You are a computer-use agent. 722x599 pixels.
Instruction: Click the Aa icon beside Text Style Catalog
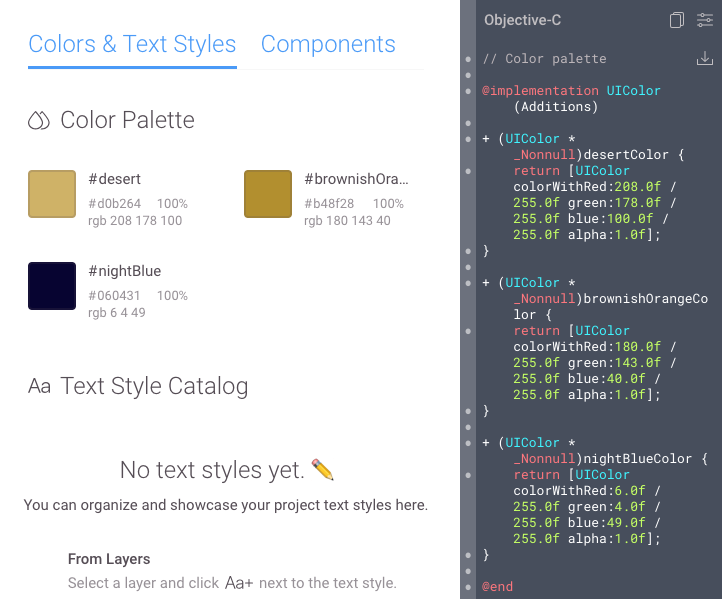pos(39,387)
